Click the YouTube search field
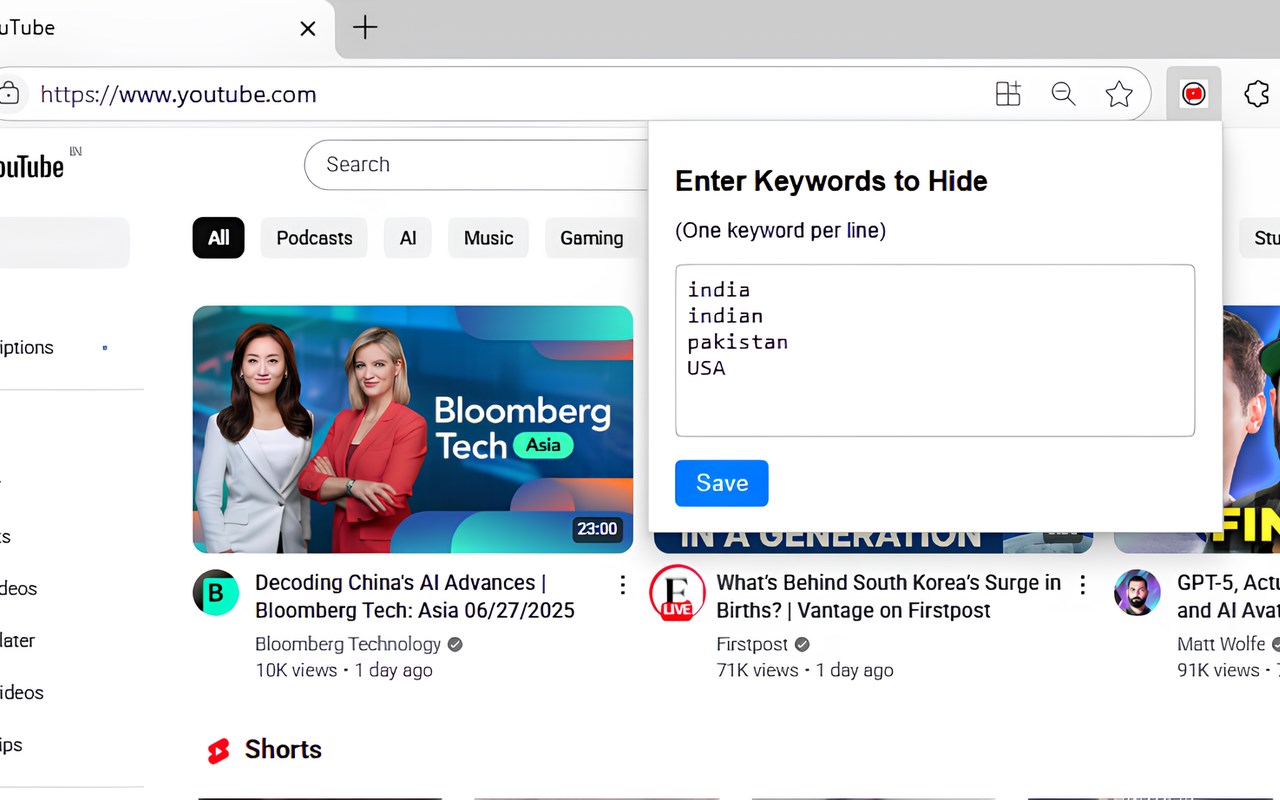The image size is (1280, 800). coord(477,165)
